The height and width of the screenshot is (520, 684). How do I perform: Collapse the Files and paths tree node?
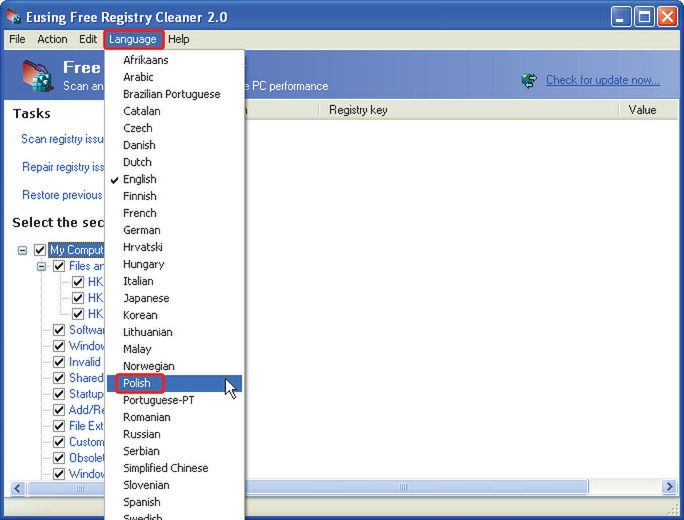pos(41,266)
